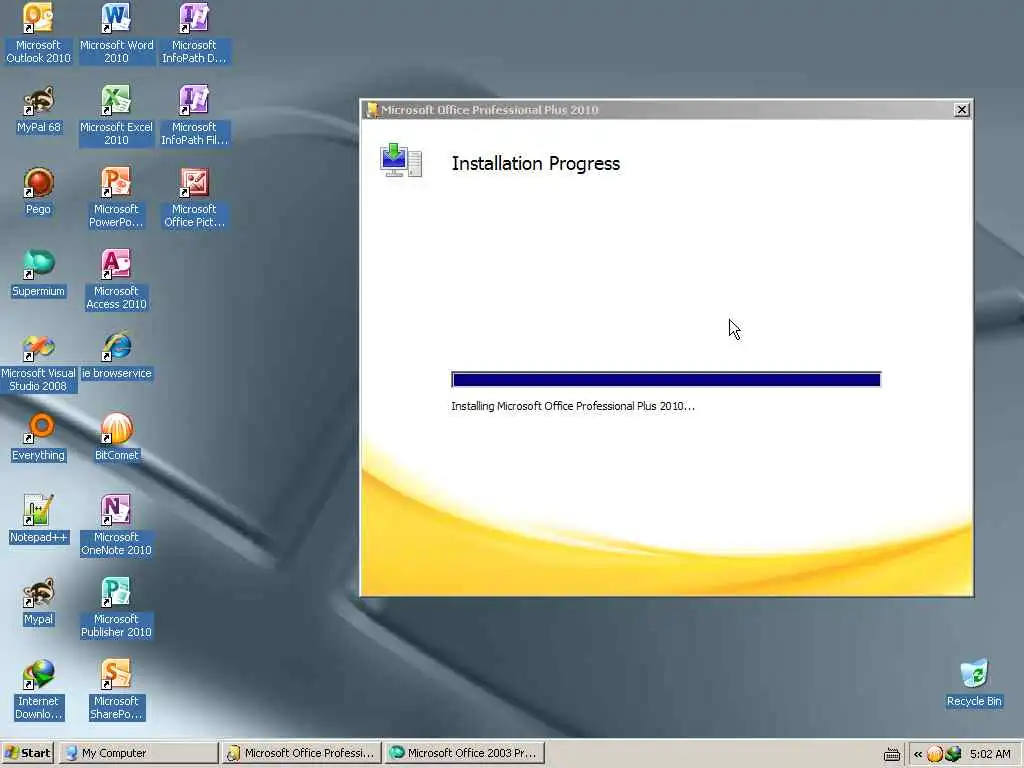Click the Installation Progress heading

[536, 163]
